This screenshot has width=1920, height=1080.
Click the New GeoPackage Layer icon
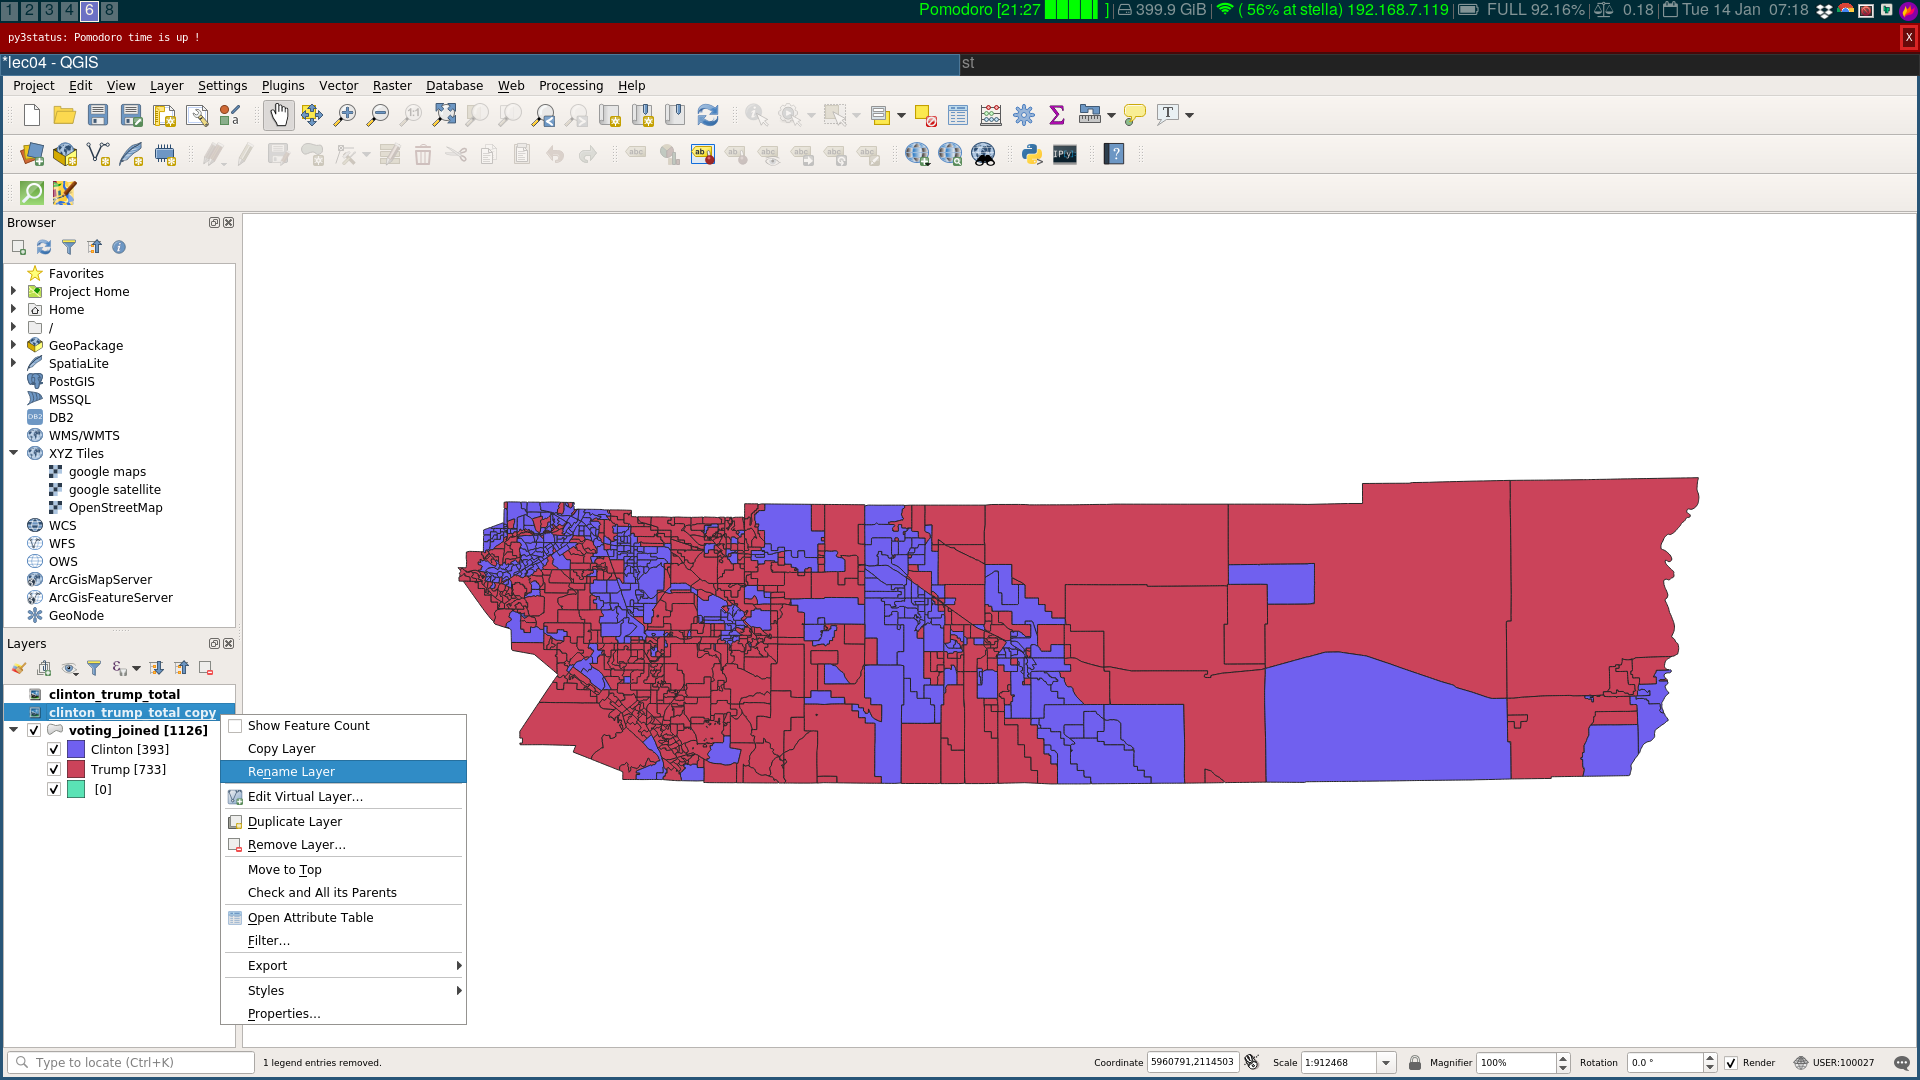(65, 154)
